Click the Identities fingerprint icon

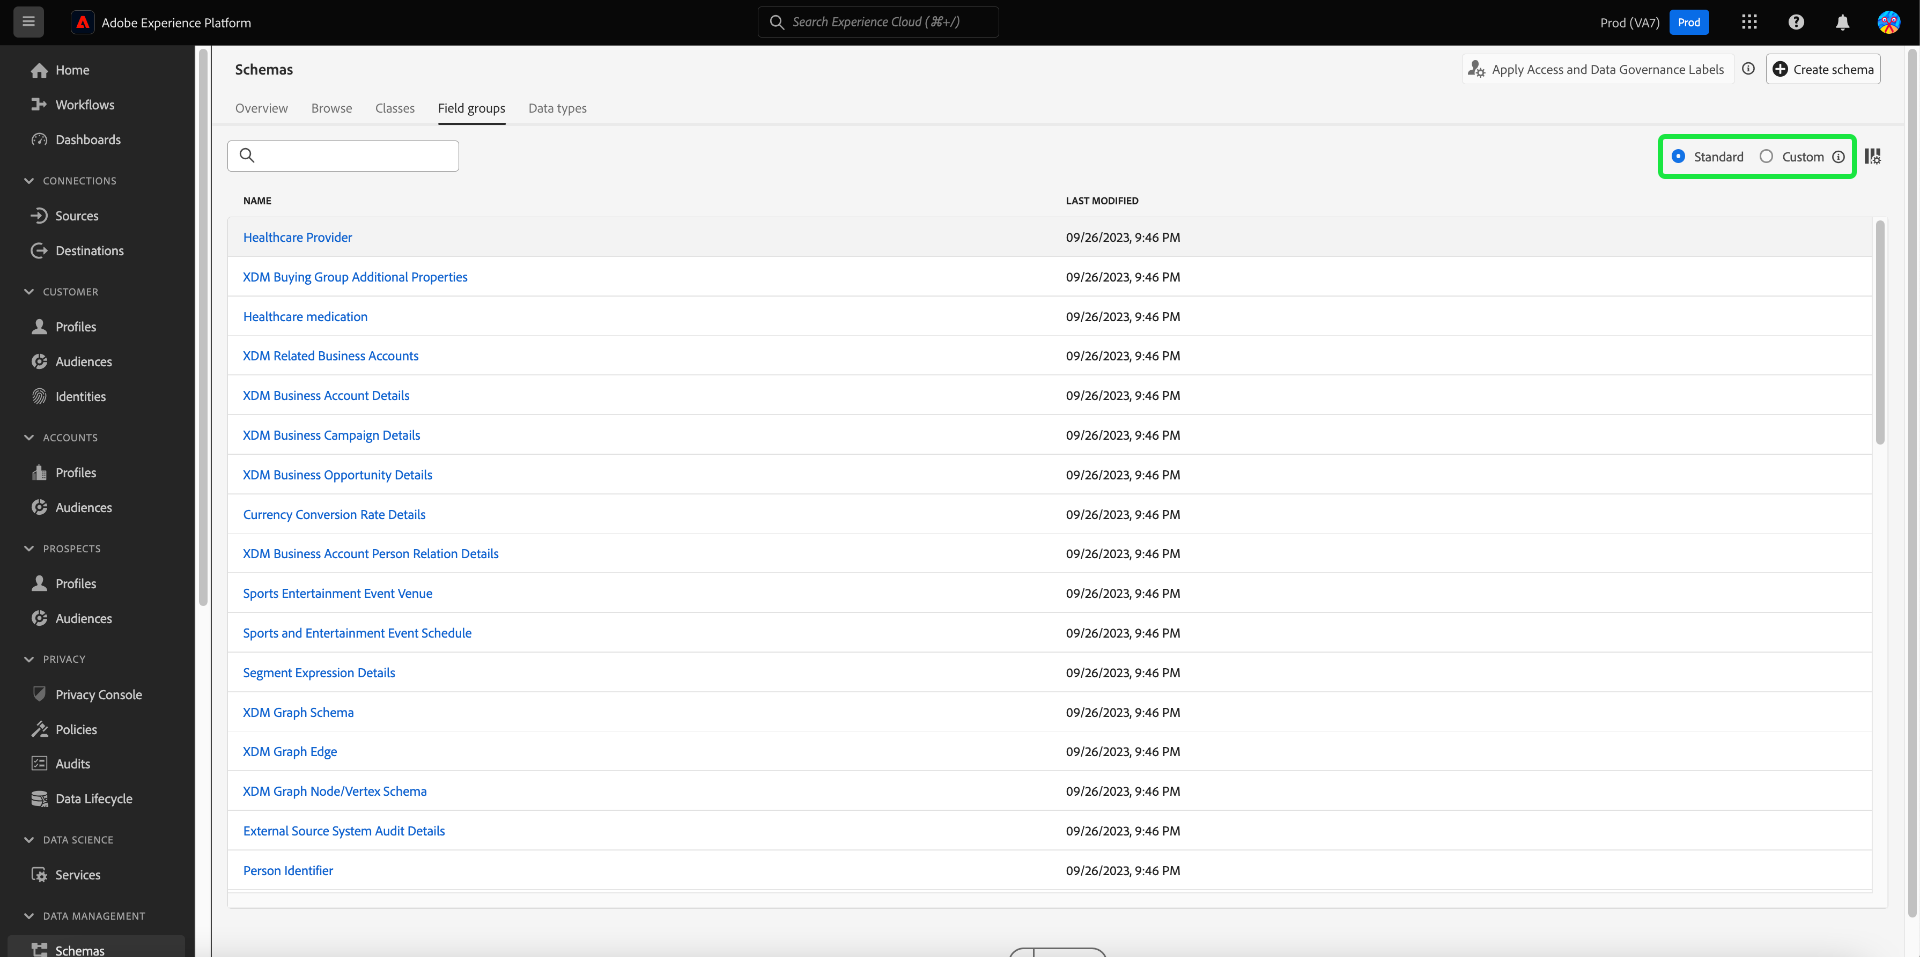pos(39,397)
